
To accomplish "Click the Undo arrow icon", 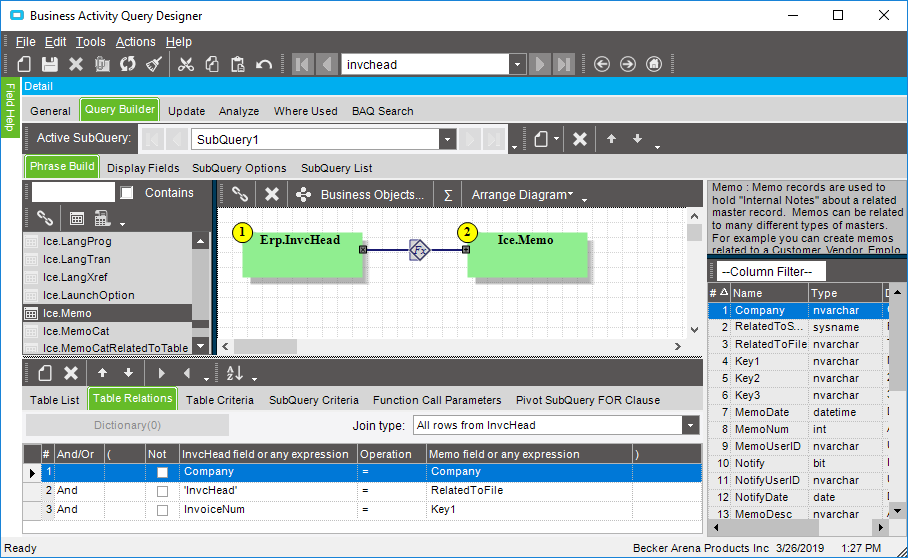I will tap(264, 64).
